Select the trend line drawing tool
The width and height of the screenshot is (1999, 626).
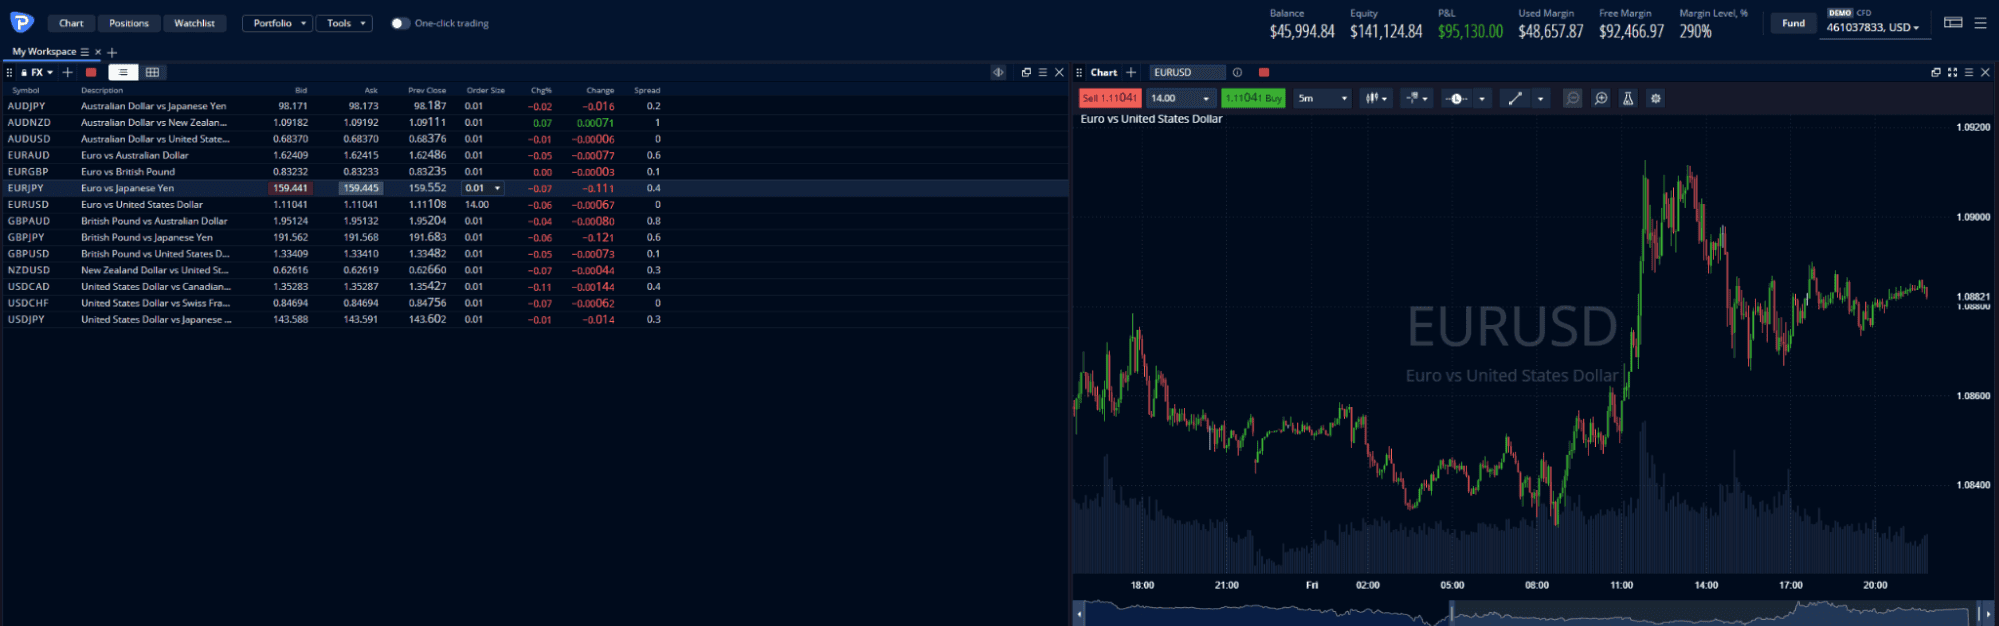(1515, 98)
